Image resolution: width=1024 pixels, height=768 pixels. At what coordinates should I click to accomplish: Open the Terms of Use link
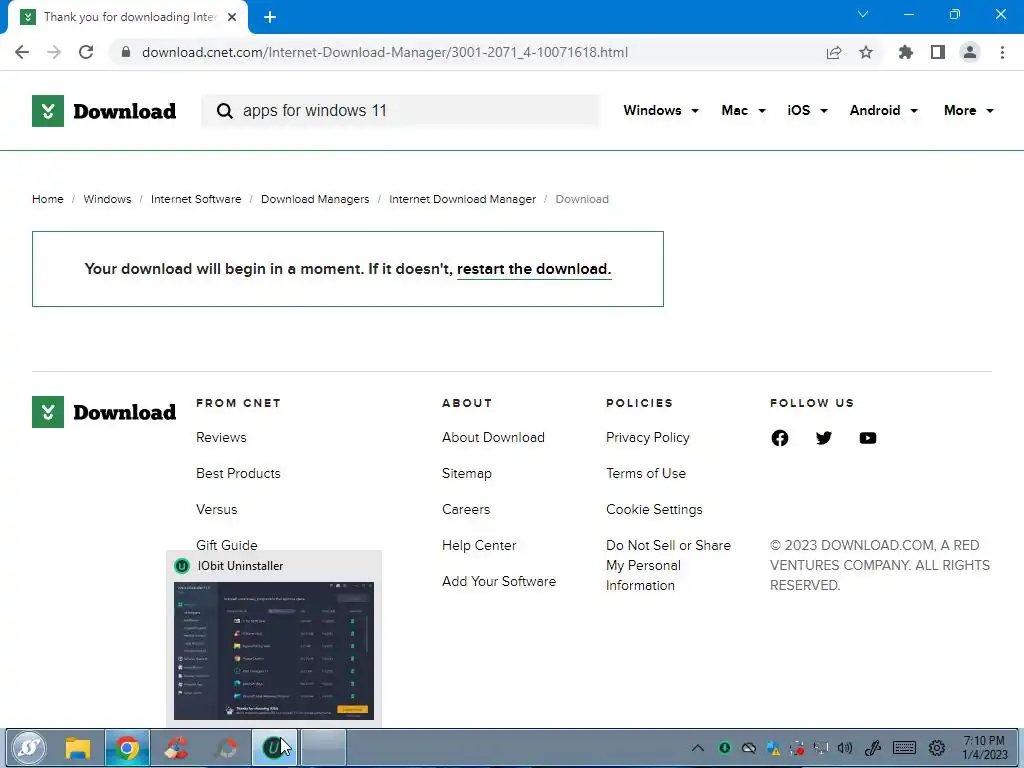tap(646, 473)
